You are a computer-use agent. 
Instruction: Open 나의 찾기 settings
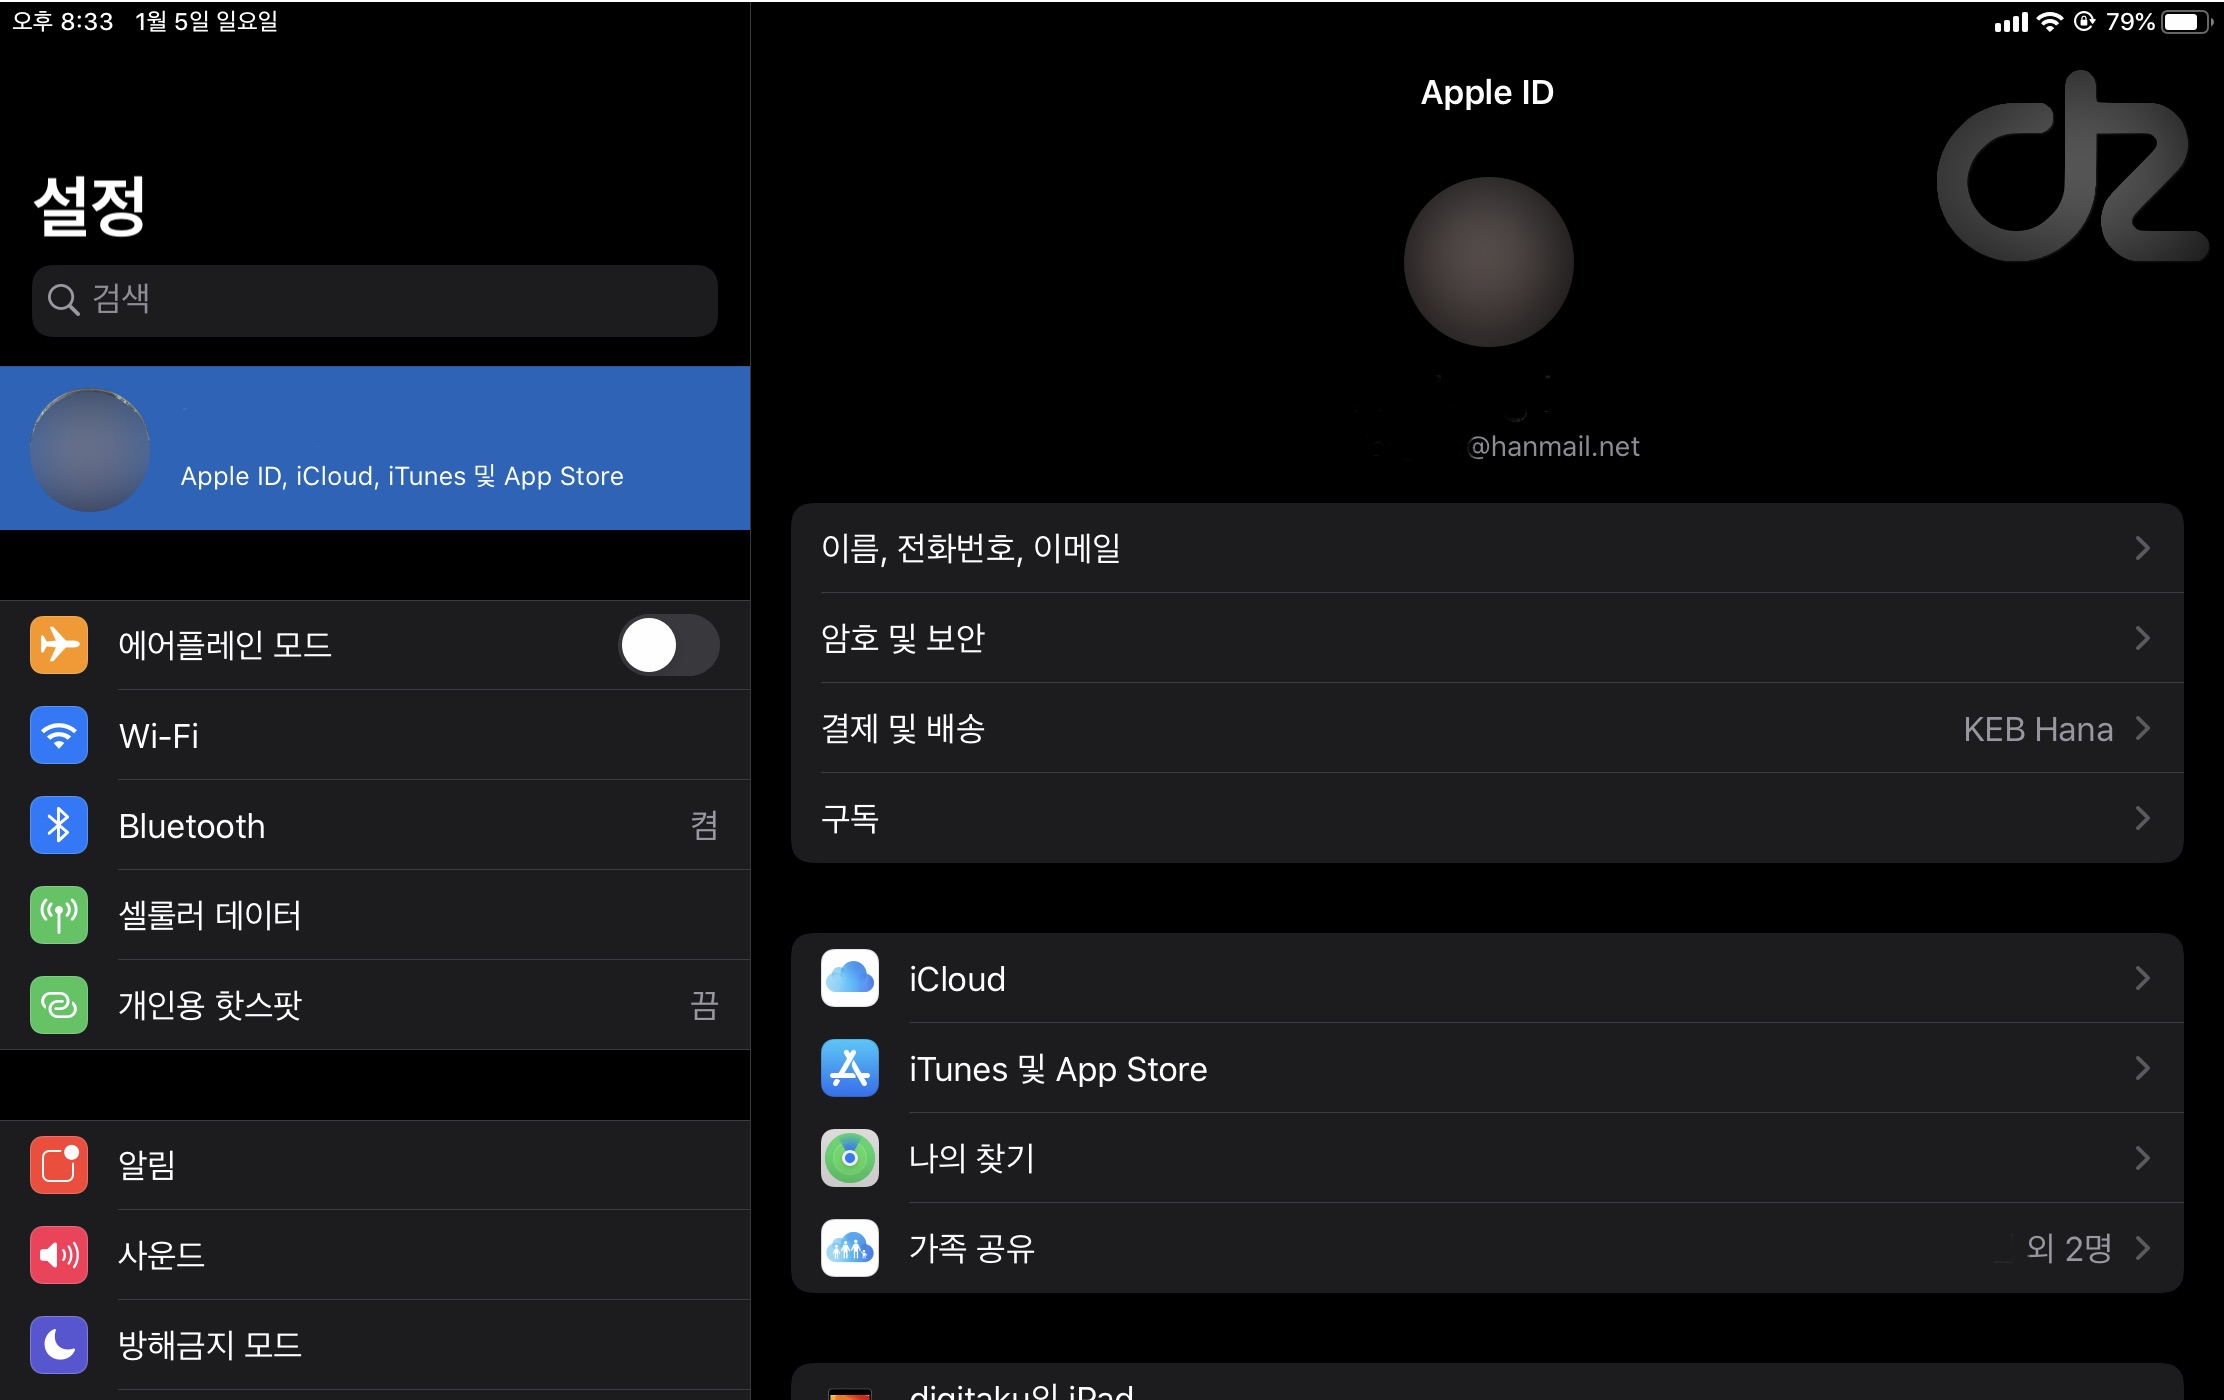click(x=1487, y=1158)
